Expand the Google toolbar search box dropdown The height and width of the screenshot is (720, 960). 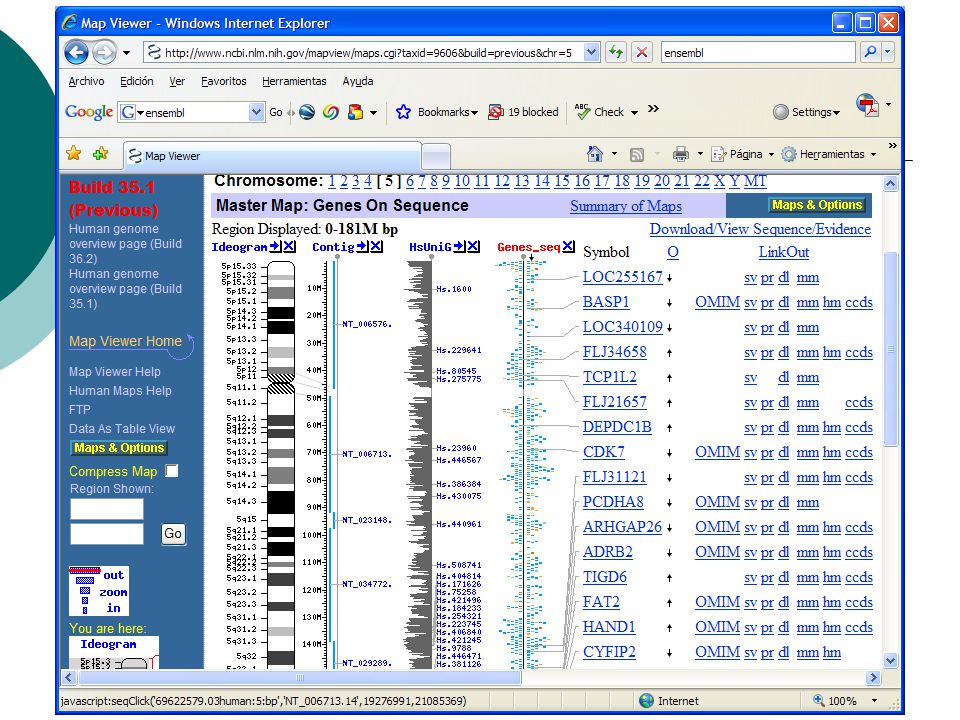(256, 112)
